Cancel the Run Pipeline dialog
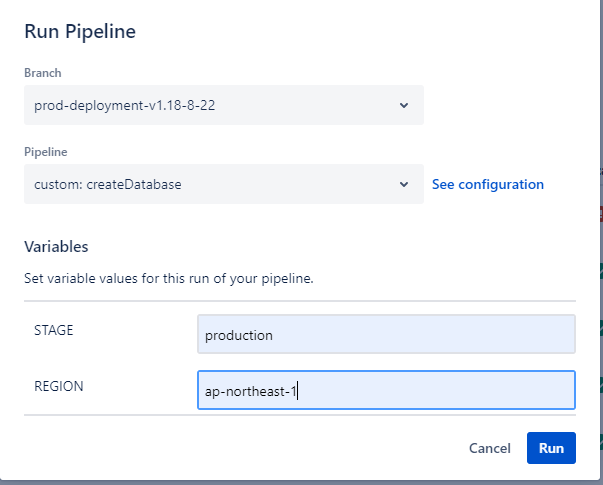 [x=490, y=448]
